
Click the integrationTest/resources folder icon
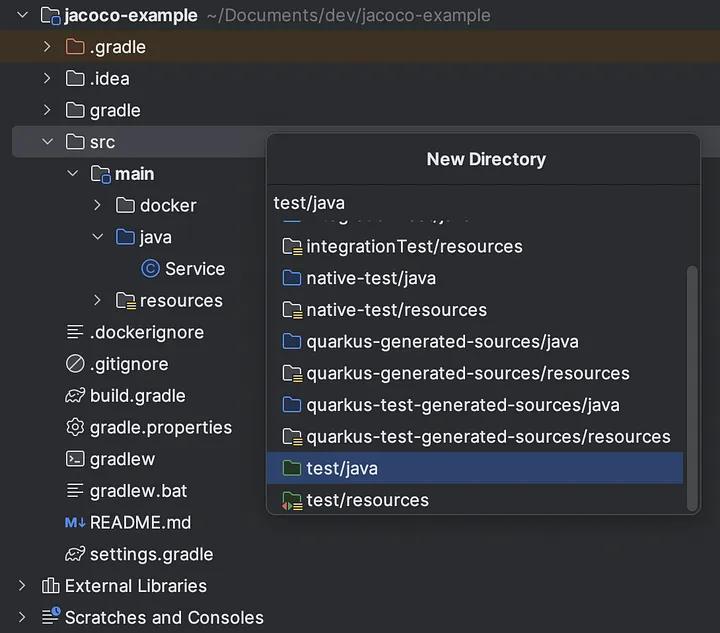click(x=292, y=247)
